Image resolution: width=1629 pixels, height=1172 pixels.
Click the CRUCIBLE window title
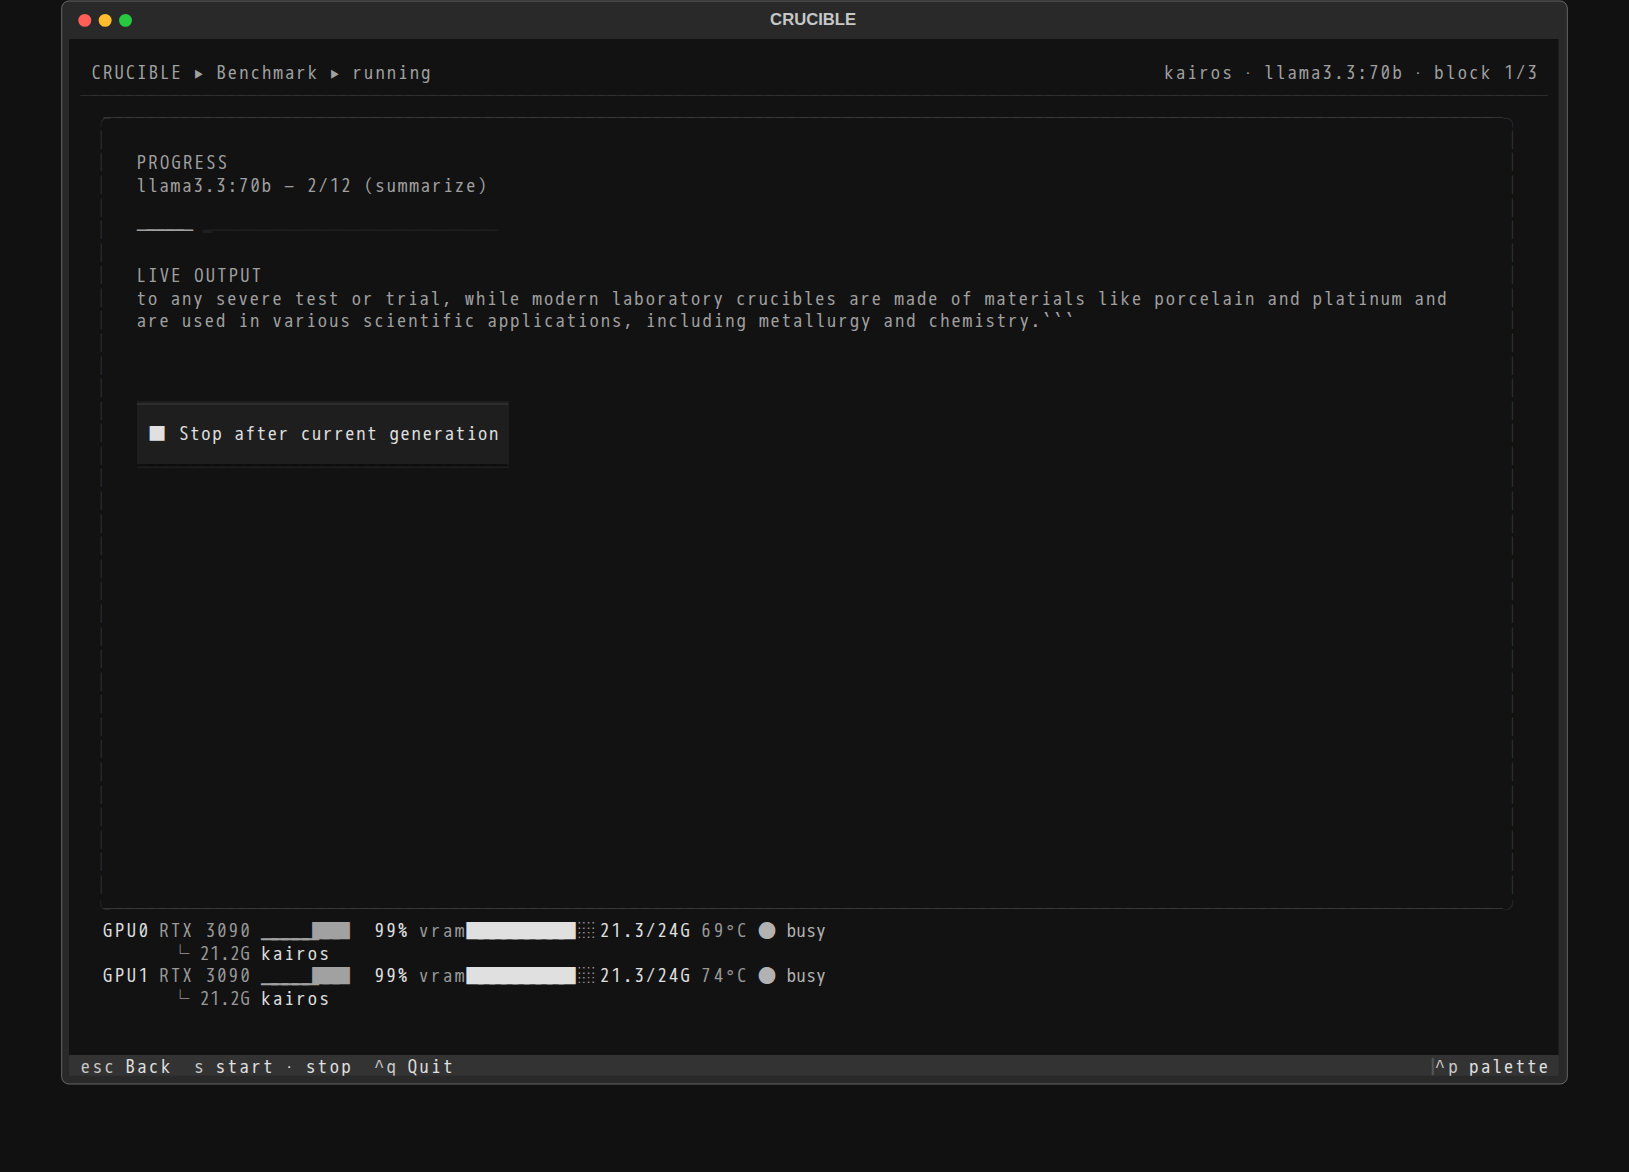pyautogui.click(x=813, y=19)
